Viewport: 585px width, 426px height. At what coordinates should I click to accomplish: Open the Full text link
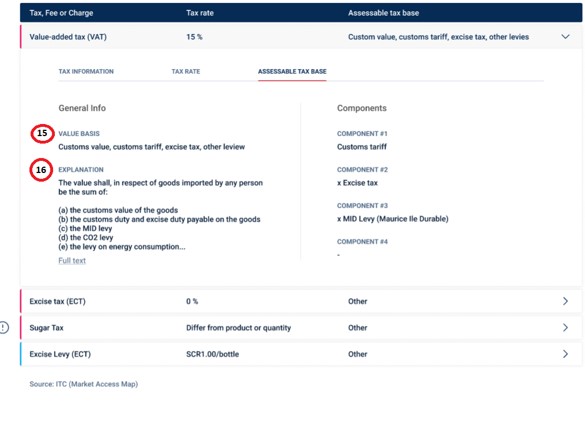(72, 260)
